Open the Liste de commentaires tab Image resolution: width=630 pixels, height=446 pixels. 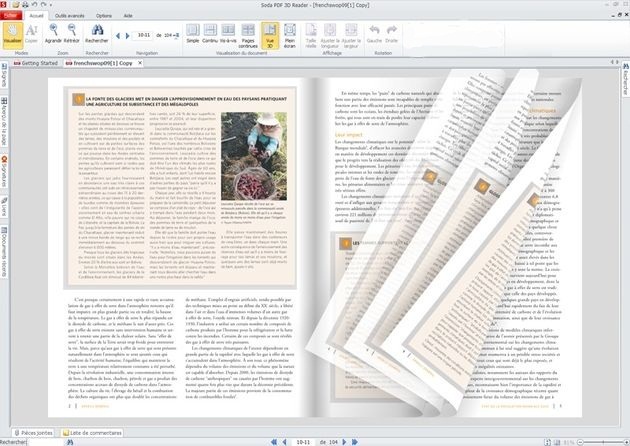tap(92, 433)
